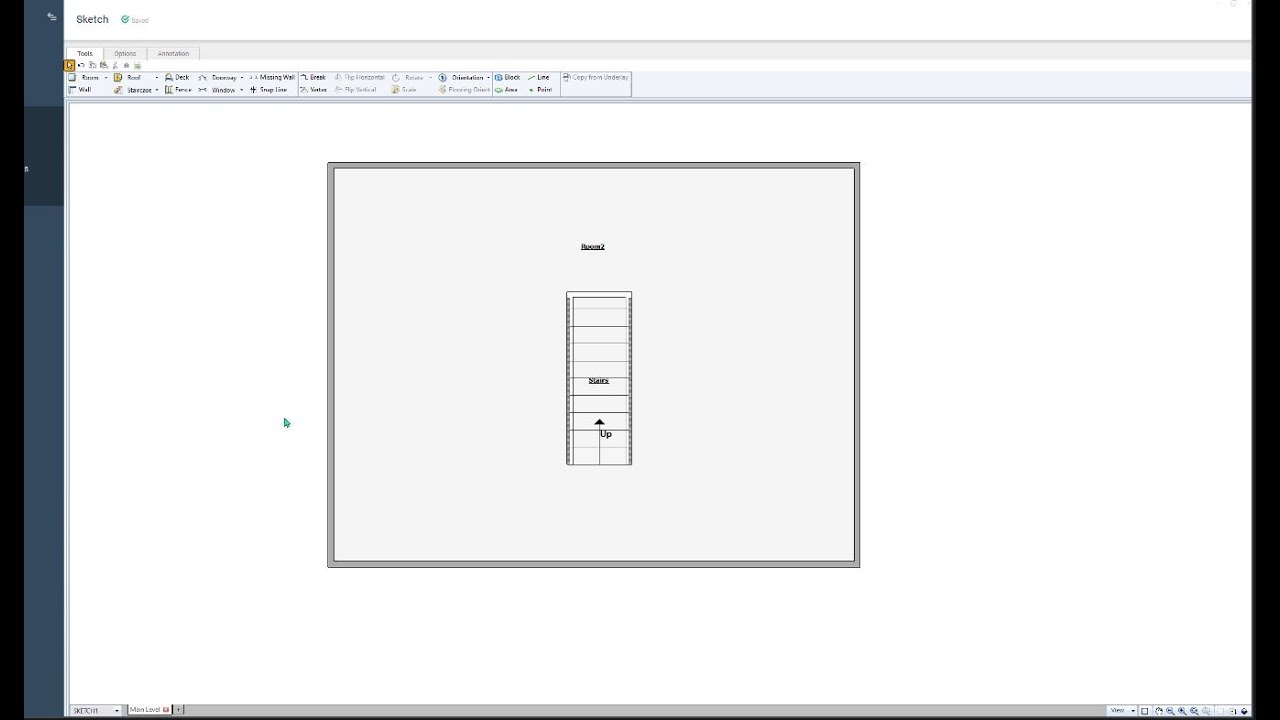Expand the Window dropdown arrow

pos(242,90)
